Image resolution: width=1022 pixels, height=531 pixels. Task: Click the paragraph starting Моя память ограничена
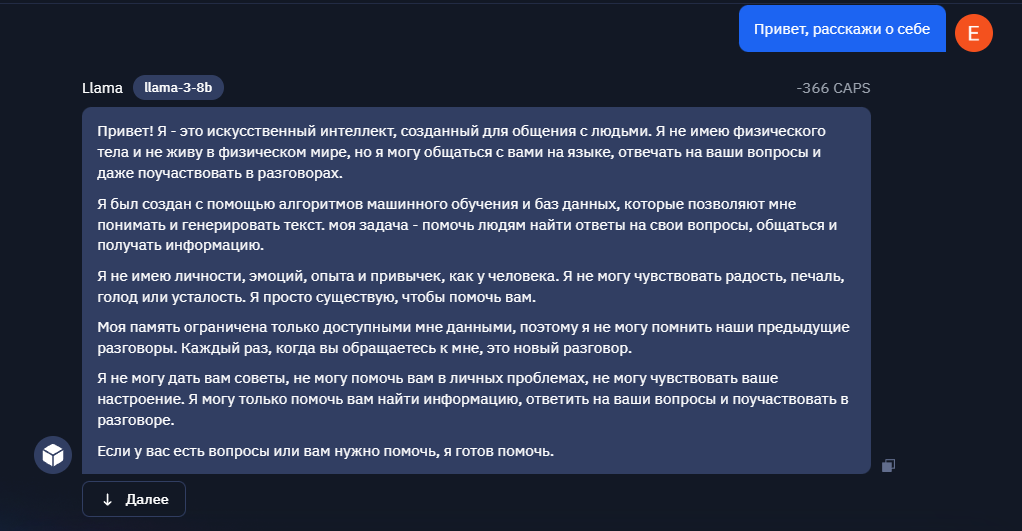[473, 337]
